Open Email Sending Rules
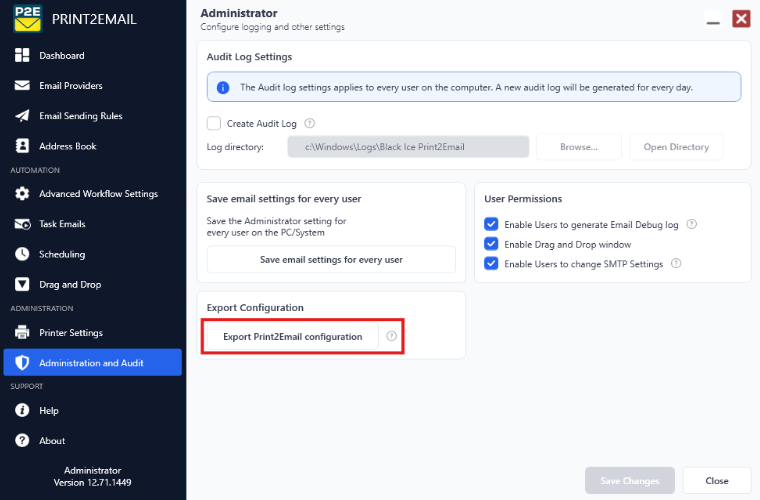Screen dimensions: 760x500 [93, 116]
